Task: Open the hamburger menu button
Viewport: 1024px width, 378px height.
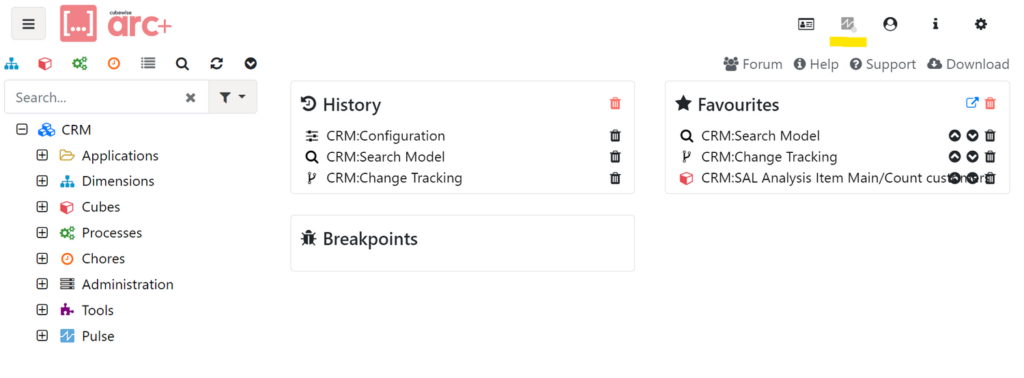Action: click(x=28, y=24)
